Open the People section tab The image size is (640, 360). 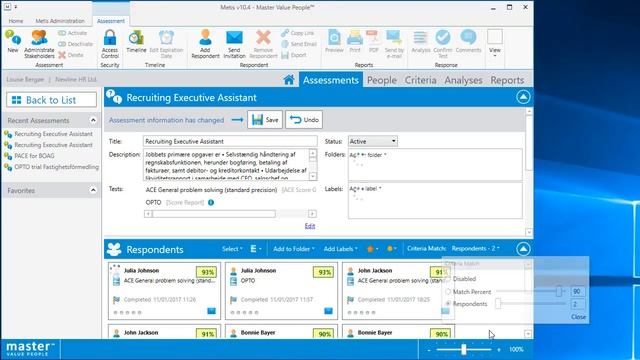(x=382, y=80)
